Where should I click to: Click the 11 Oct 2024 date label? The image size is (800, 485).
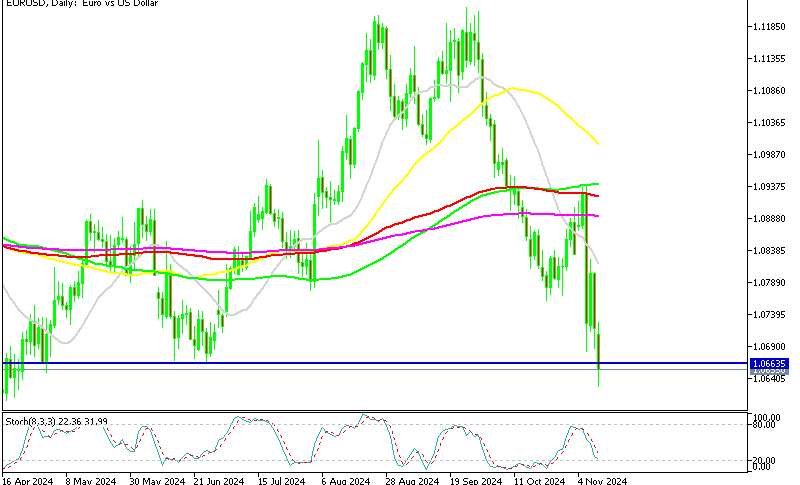(539, 481)
